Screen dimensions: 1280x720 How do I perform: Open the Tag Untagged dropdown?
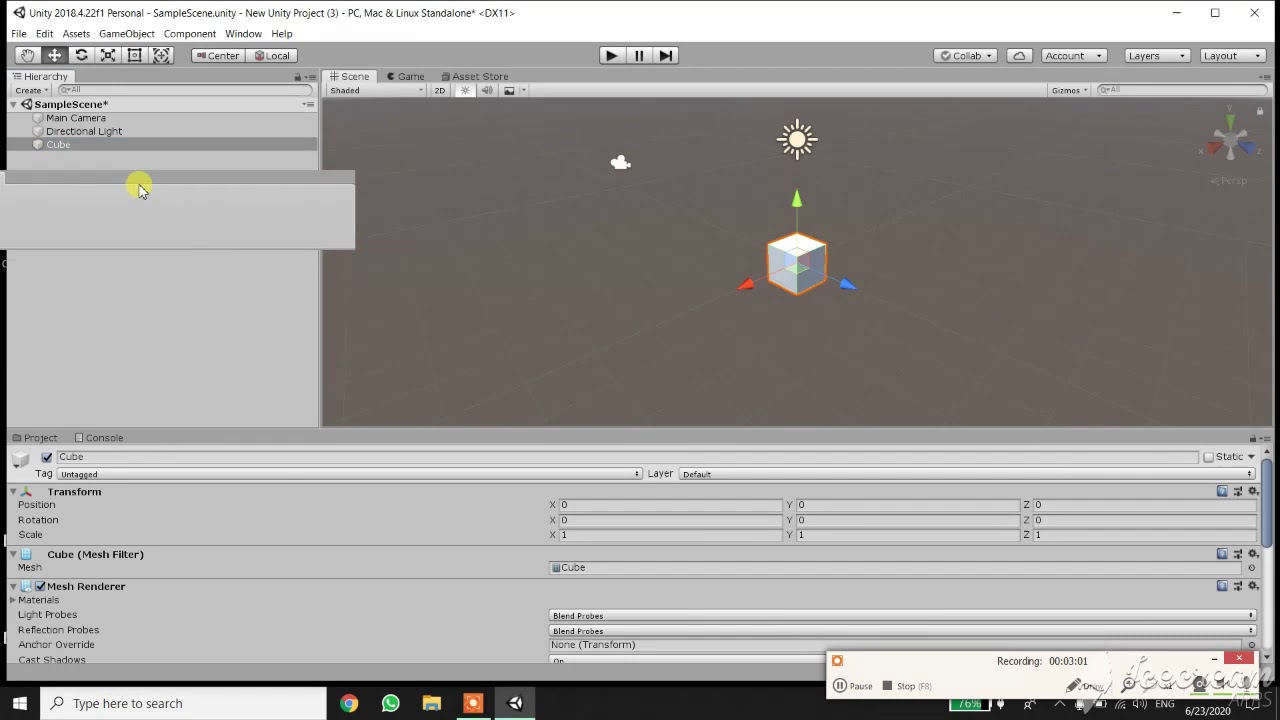(349, 474)
